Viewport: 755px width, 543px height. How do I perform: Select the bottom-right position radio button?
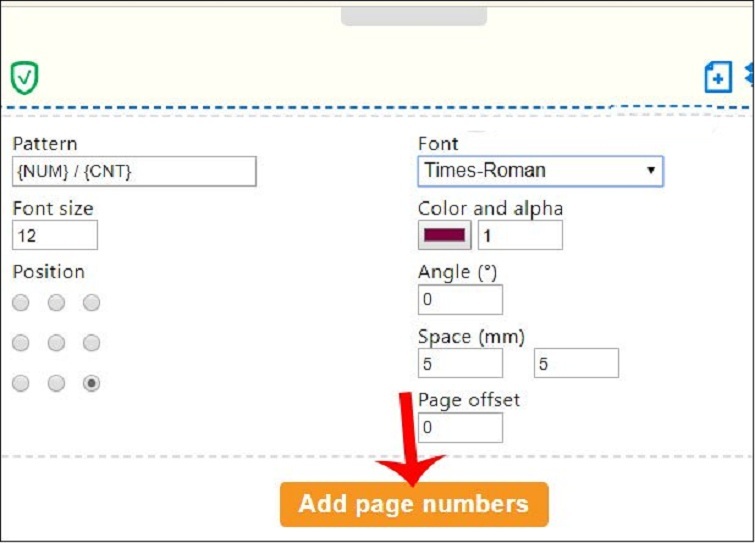click(91, 383)
